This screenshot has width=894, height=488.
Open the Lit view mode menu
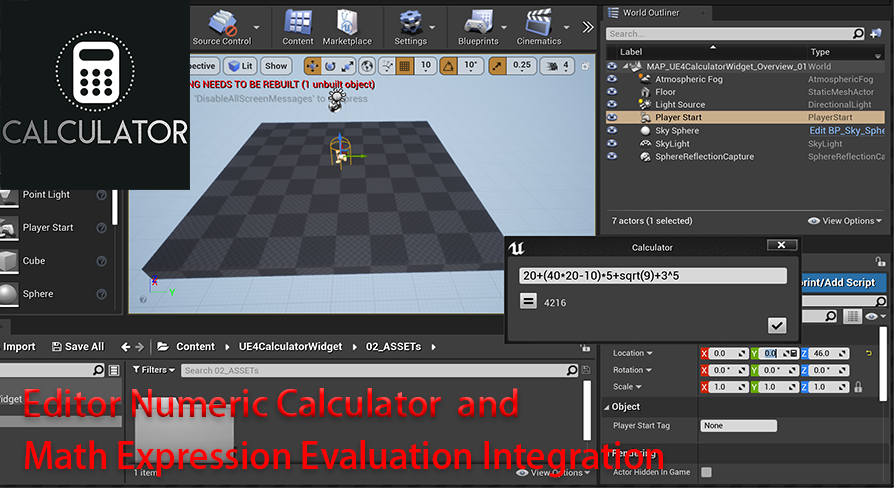point(240,66)
